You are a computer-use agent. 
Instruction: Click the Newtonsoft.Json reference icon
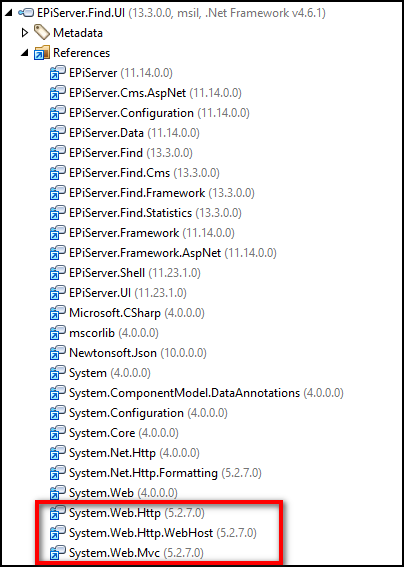[x=58, y=353]
